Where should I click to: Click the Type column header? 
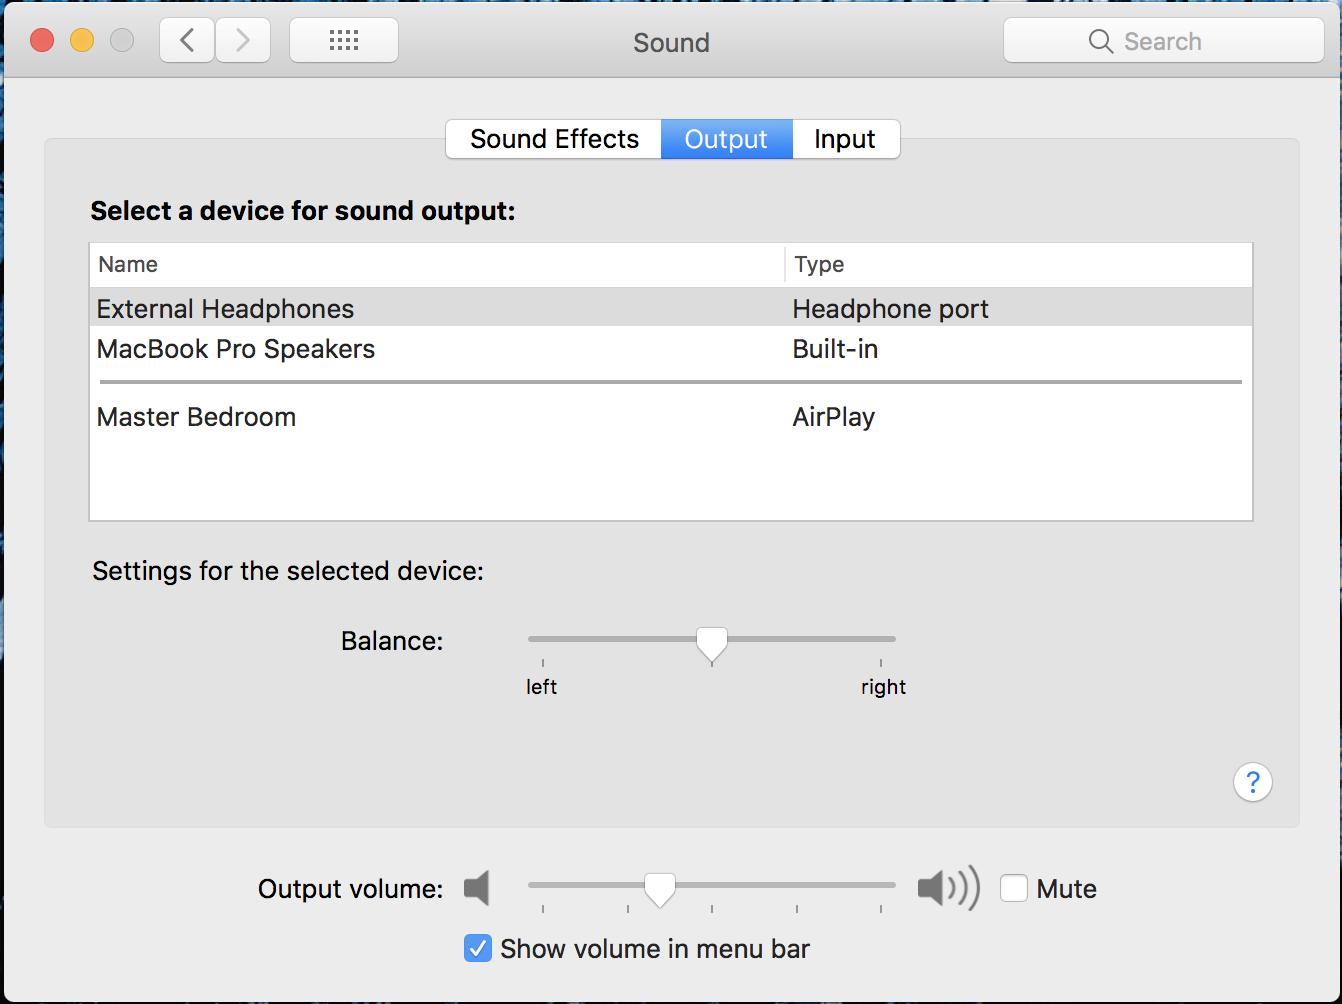(x=819, y=265)
